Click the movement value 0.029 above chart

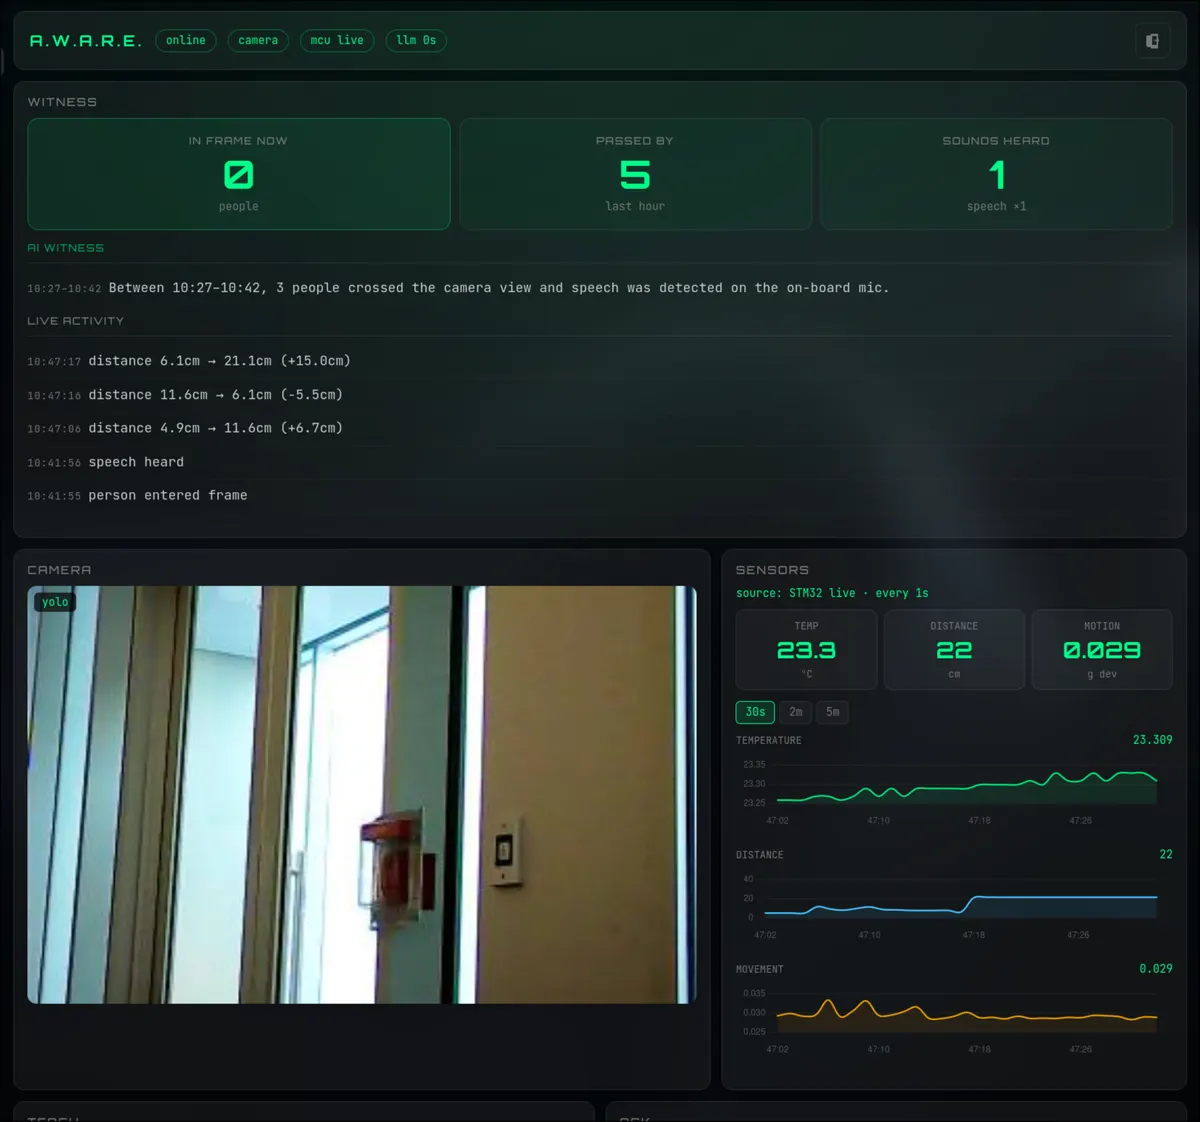[1155, 969]
